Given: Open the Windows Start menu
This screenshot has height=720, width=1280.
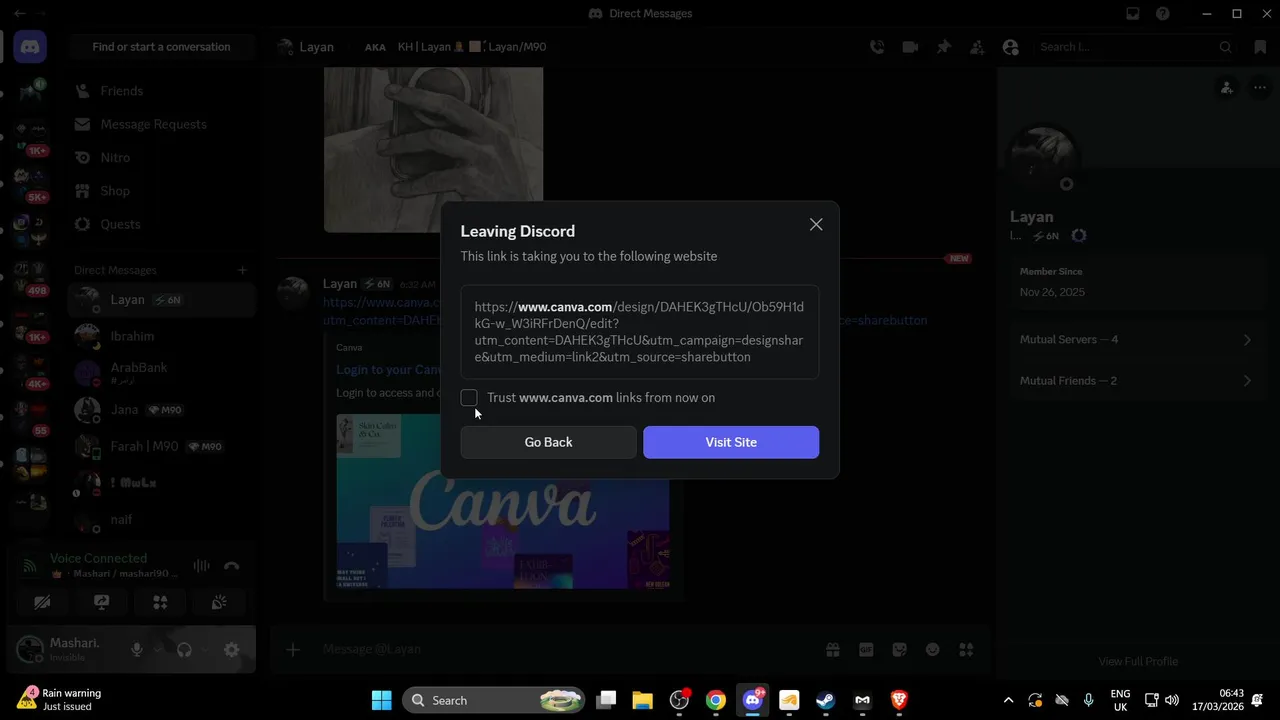Looking at the screenshot, I should [x=381, y=700].
